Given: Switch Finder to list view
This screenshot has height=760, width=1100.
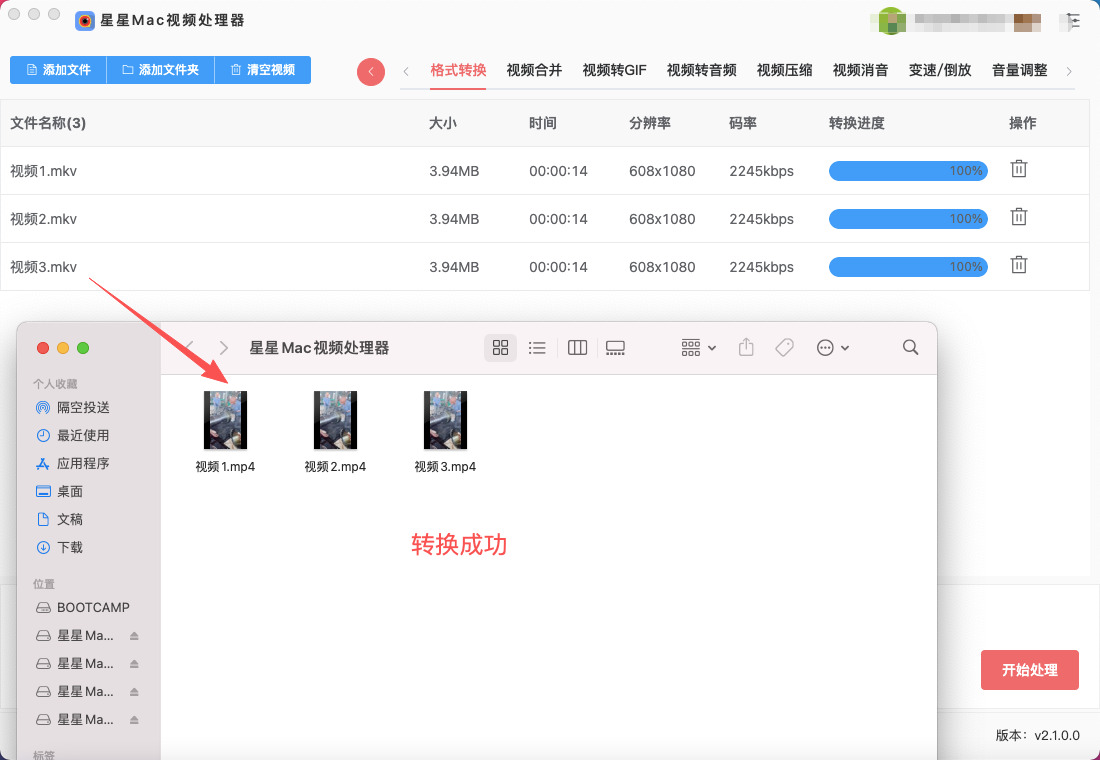Looking at the screenshot, I should (537, 347).
